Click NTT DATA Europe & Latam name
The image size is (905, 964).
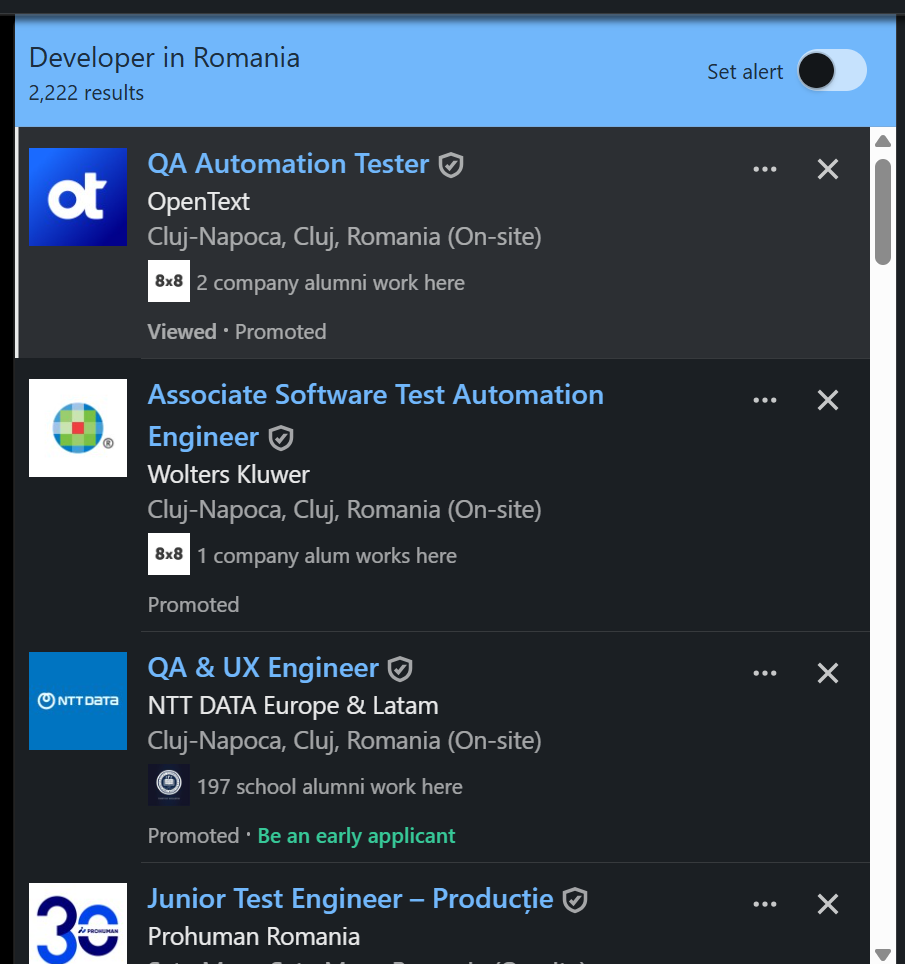click(293, 706)
